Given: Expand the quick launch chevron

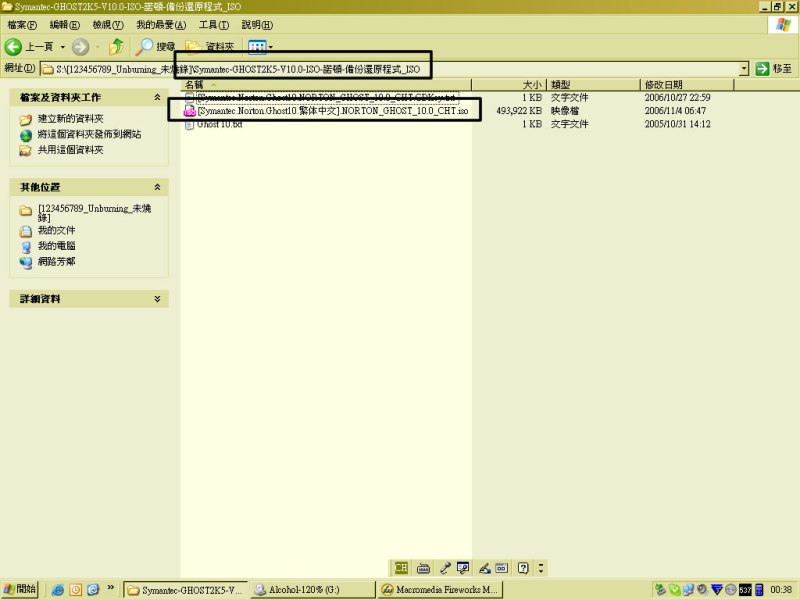Looking at the screenshot, I should coord(110,588).
